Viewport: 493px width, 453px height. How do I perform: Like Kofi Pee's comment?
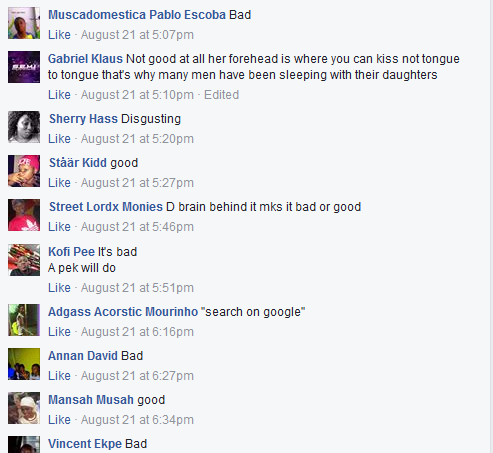pos(59,288)
